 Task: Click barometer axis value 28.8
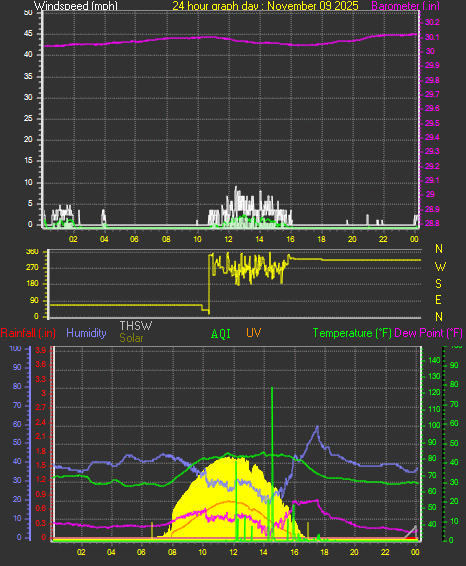tap(432, 223)
